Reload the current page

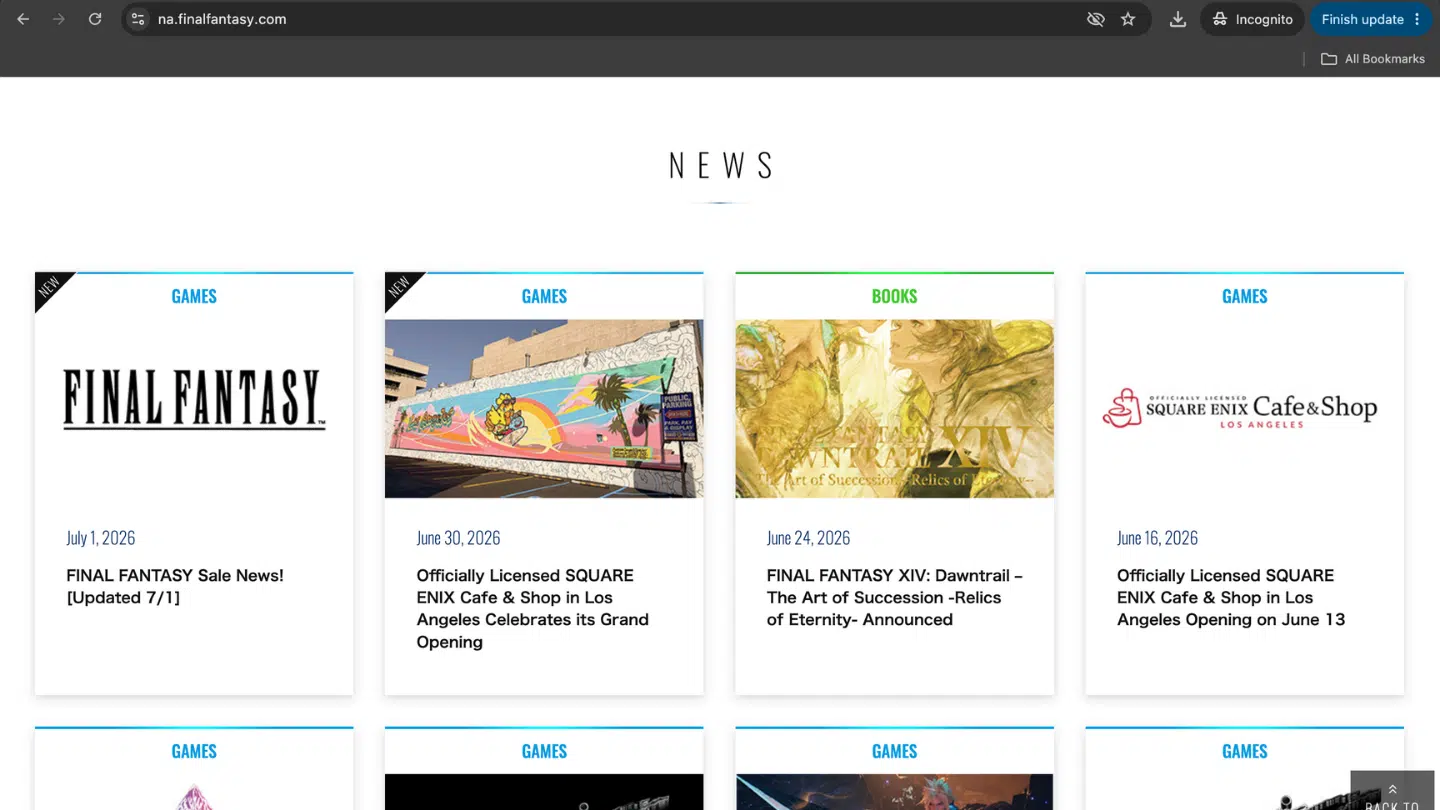coord(95,19)
